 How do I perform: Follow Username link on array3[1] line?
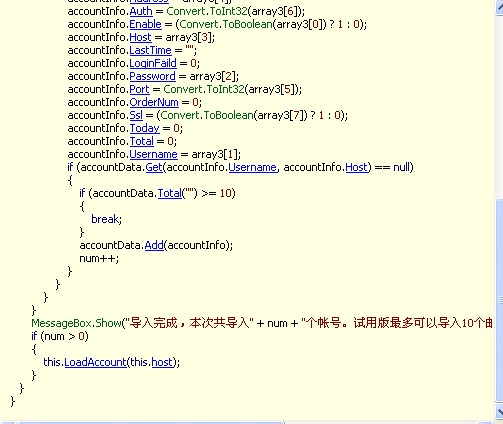click(x=153, y=154)
